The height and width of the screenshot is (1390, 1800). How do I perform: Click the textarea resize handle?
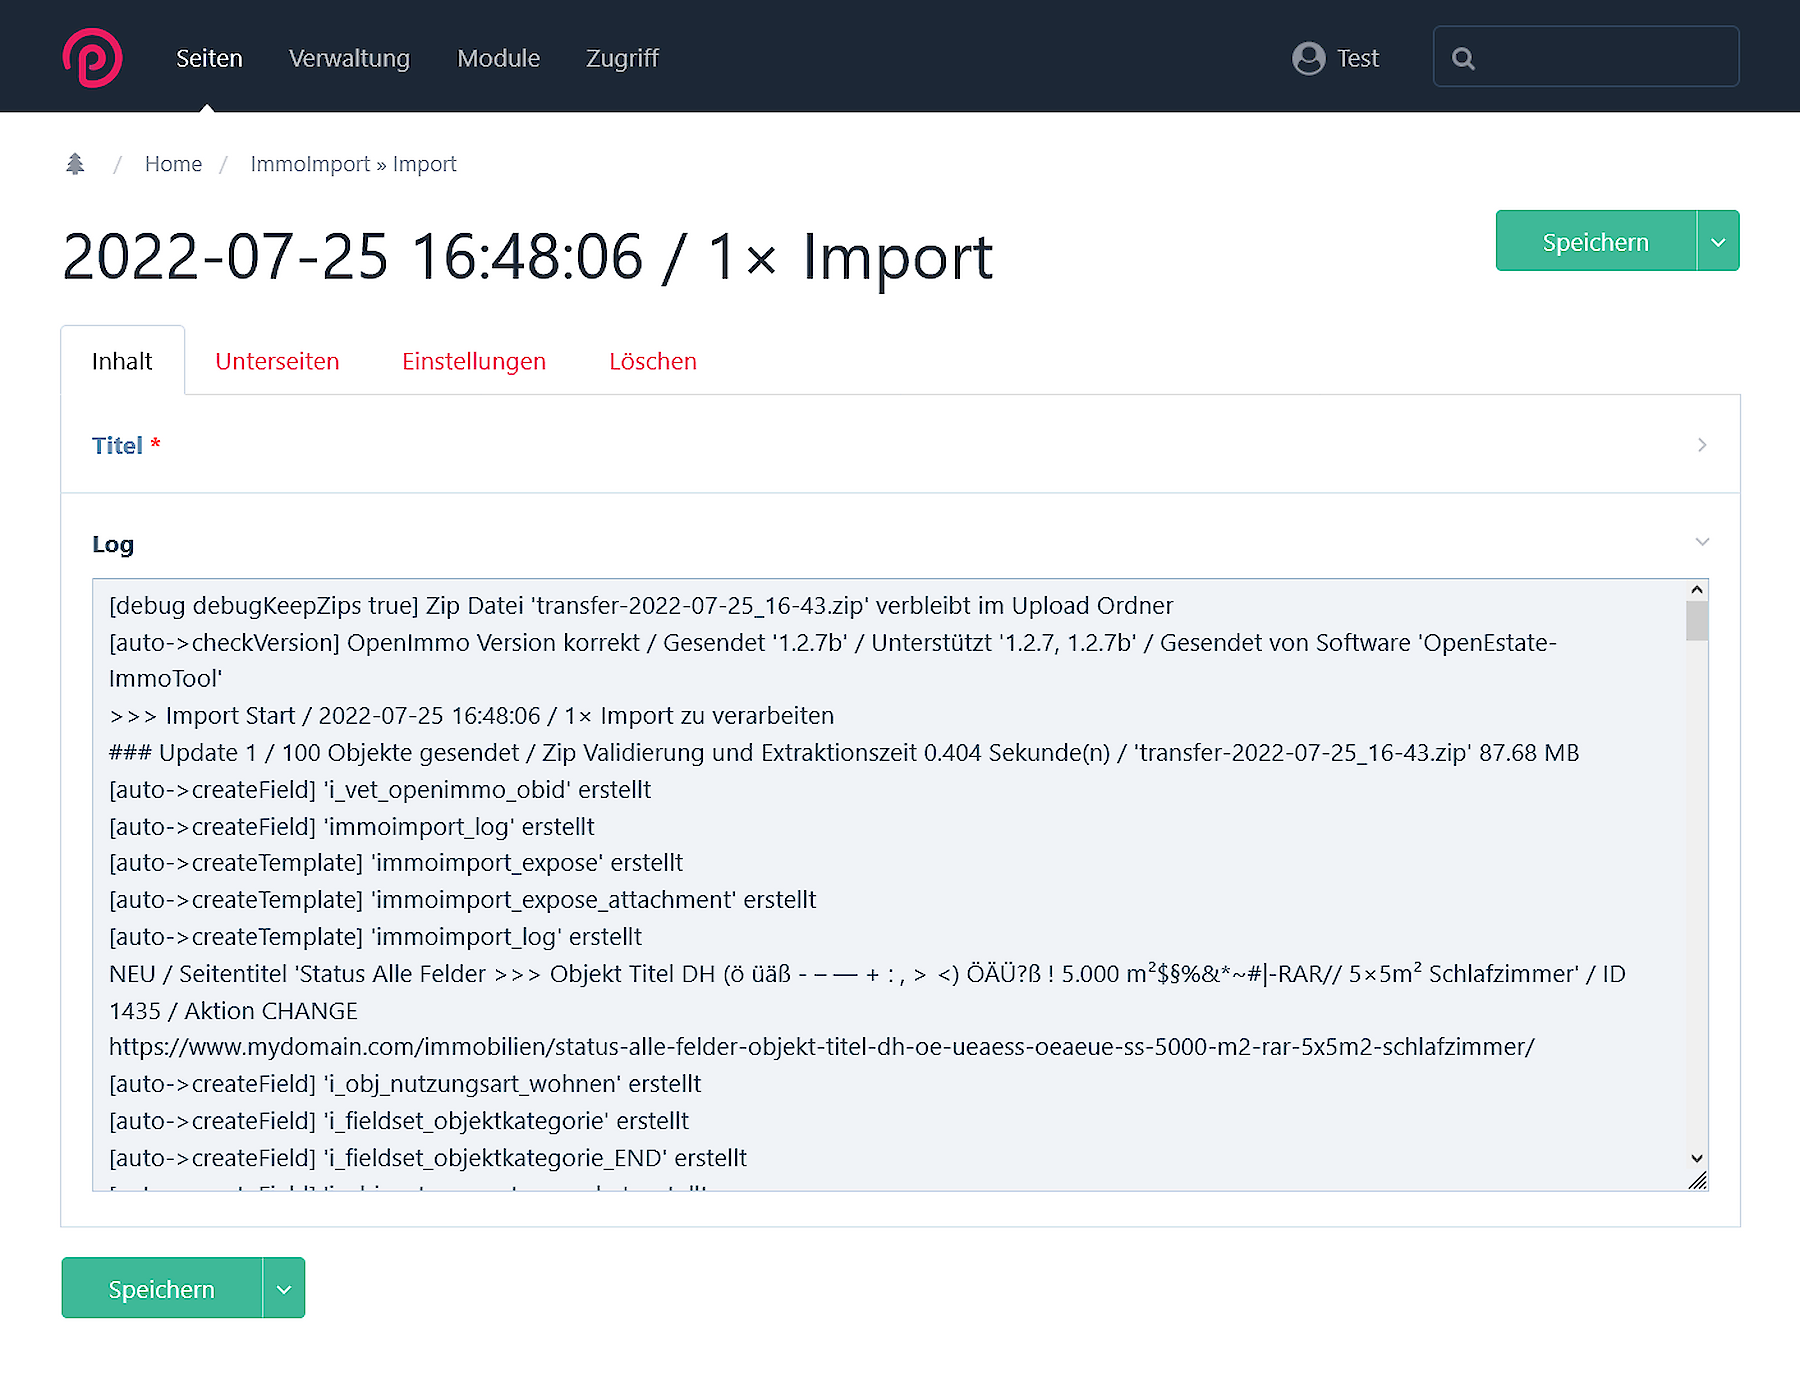click(x=1697, y=1181)
